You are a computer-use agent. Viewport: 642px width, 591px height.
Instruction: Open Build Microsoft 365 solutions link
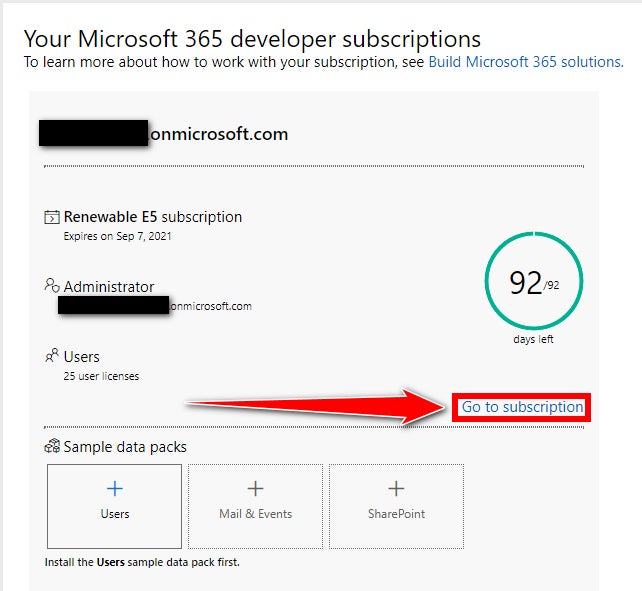pos(526,62)
